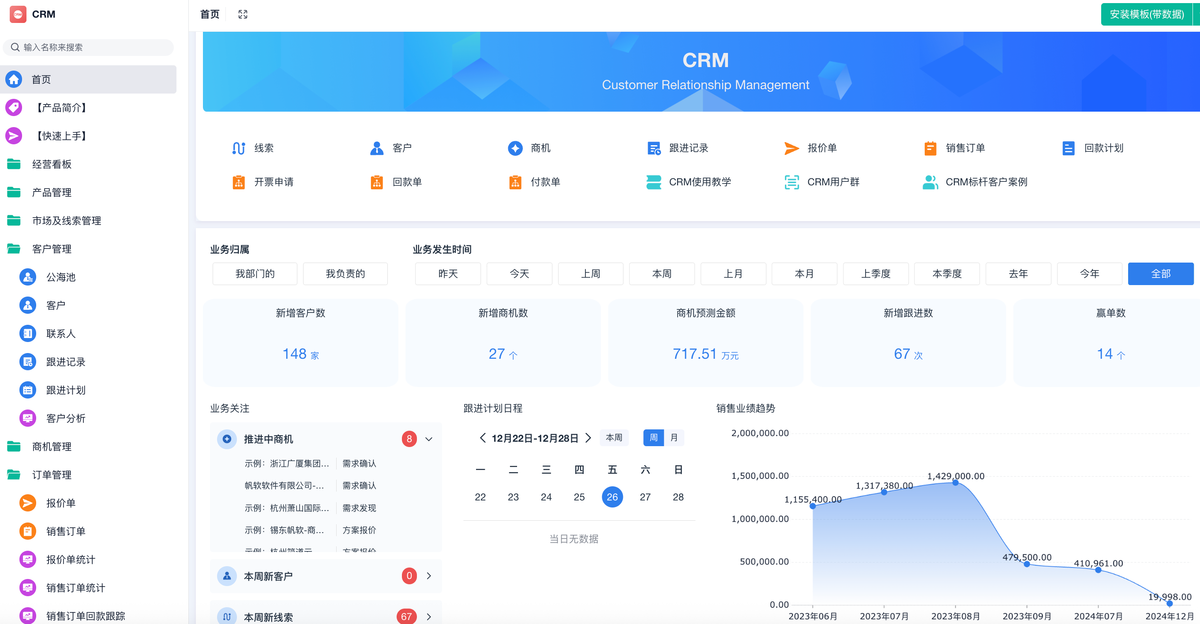Click 479,500.00 data point on chart

click(x=1027, y=564)
